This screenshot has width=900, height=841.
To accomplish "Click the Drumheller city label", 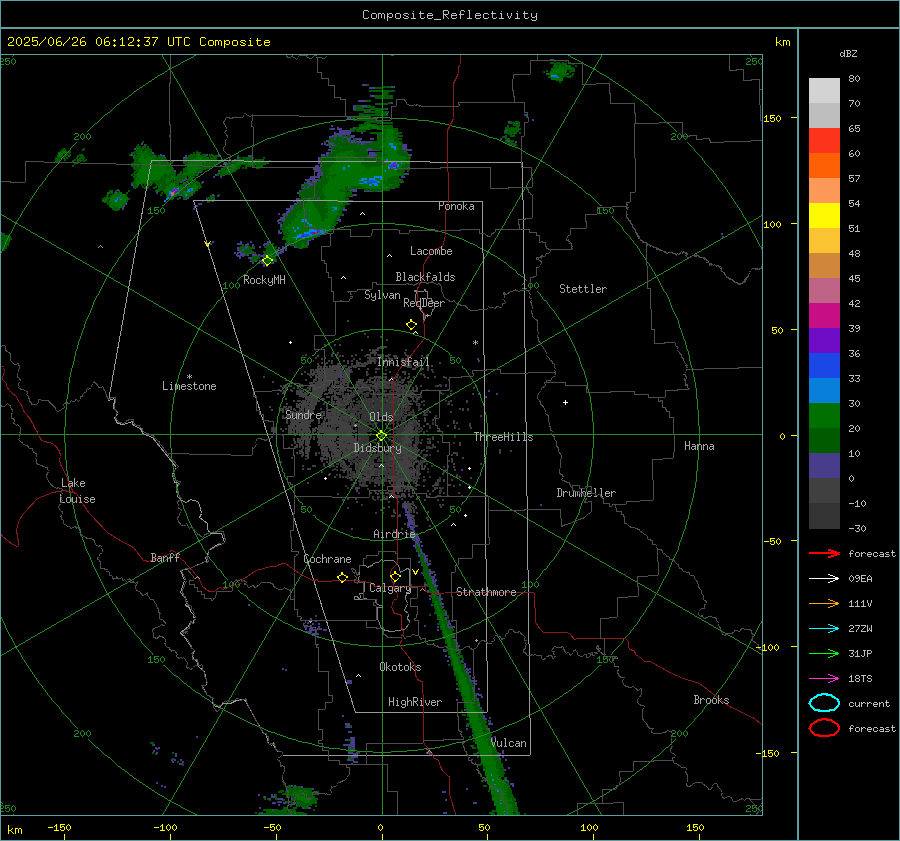I will tap(586, 493).
